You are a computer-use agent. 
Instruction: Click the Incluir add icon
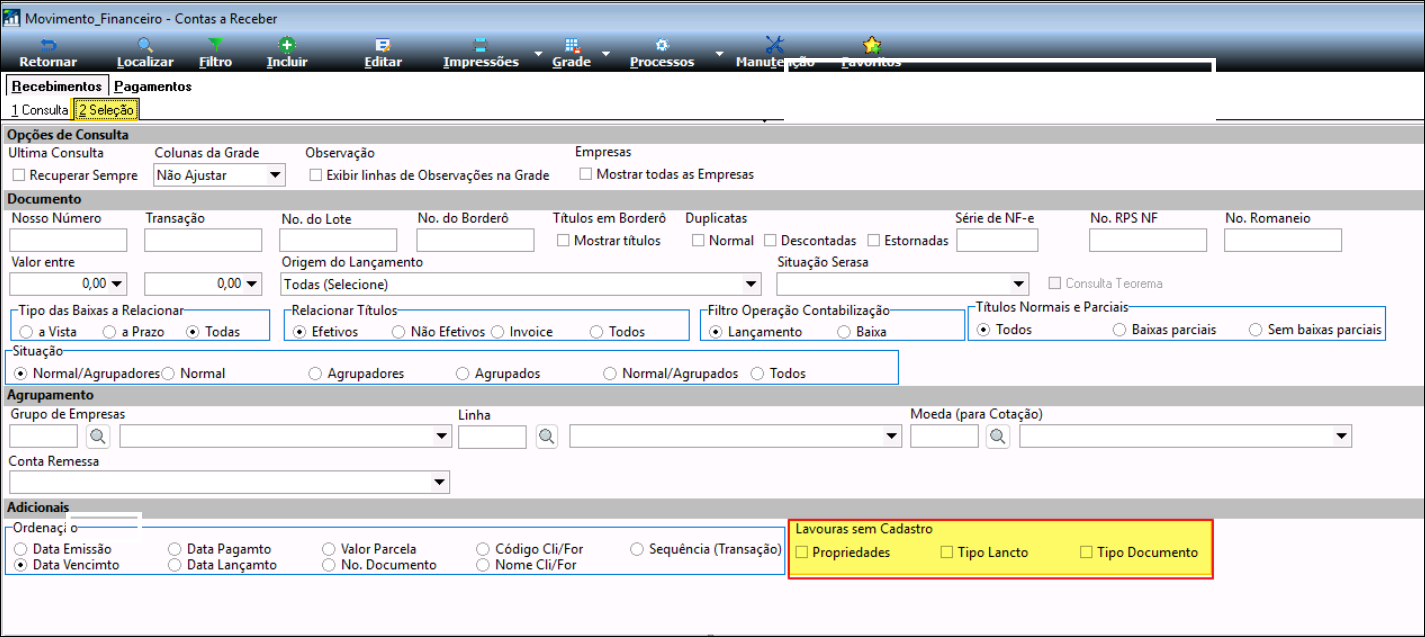[x=287, y=45]
